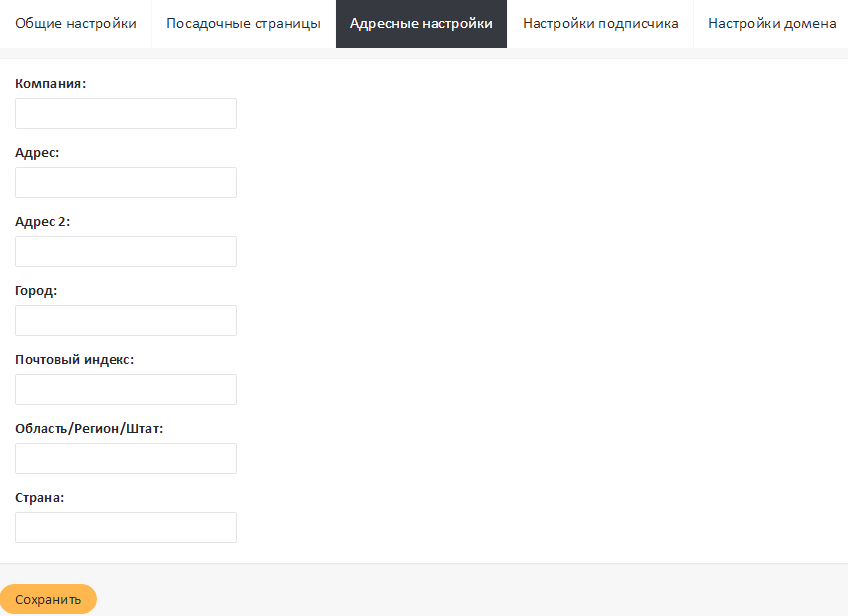Click the Город label
The height and width of the screenshot is (616, 848).
(x=36, y=291)
